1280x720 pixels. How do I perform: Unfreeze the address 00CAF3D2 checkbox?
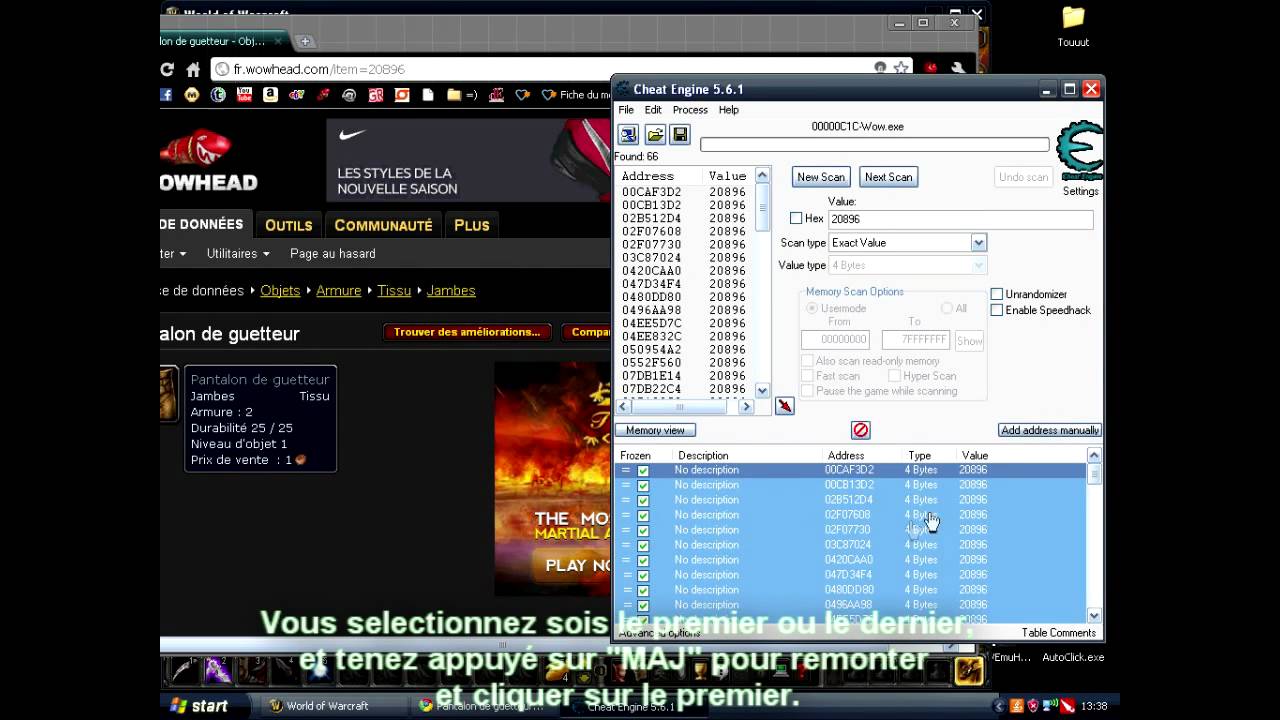pyautogui.click(x=643, y=470)
